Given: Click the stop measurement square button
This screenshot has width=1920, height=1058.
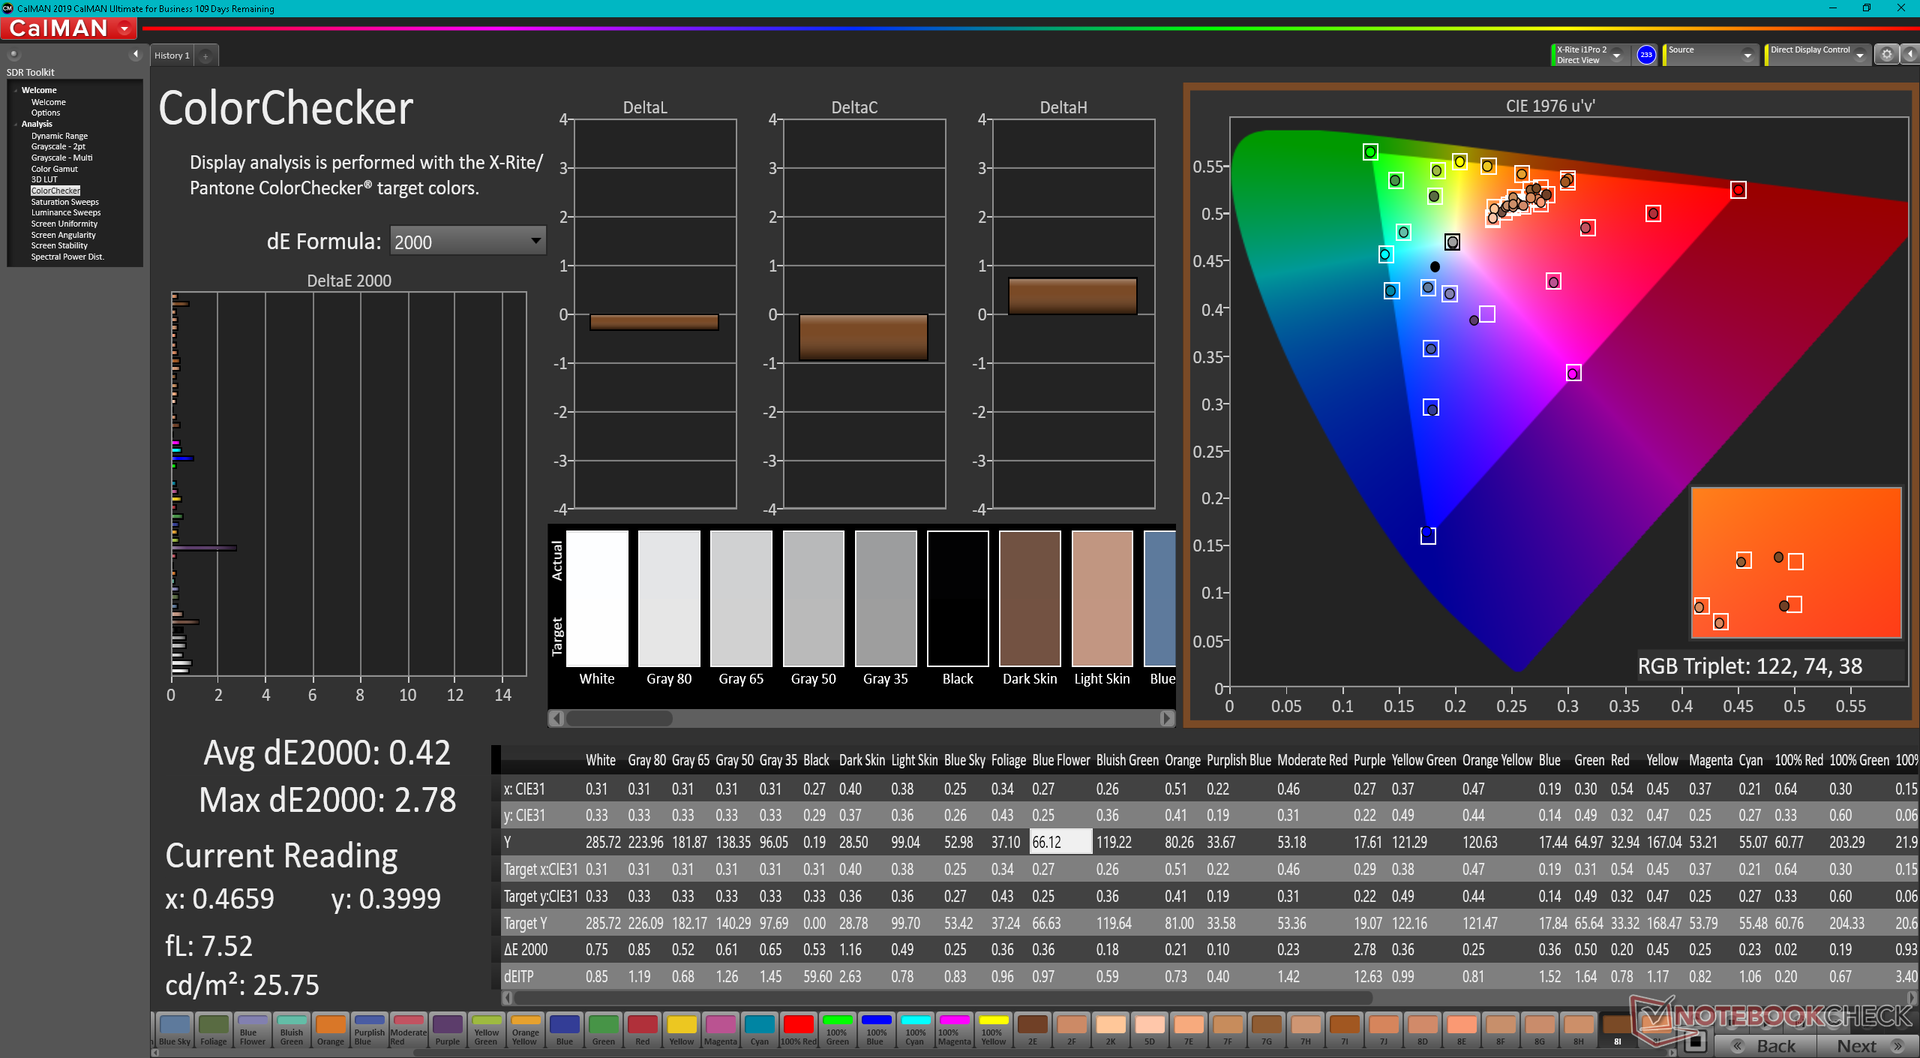Looking at the screenshot, I should click(1694, 1043).
